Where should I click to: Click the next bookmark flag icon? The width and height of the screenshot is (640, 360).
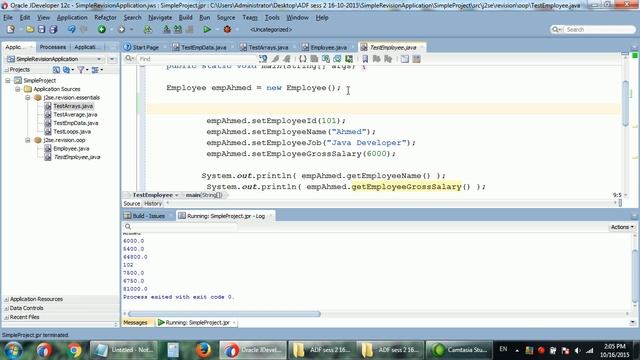click(x=376, y=59)
